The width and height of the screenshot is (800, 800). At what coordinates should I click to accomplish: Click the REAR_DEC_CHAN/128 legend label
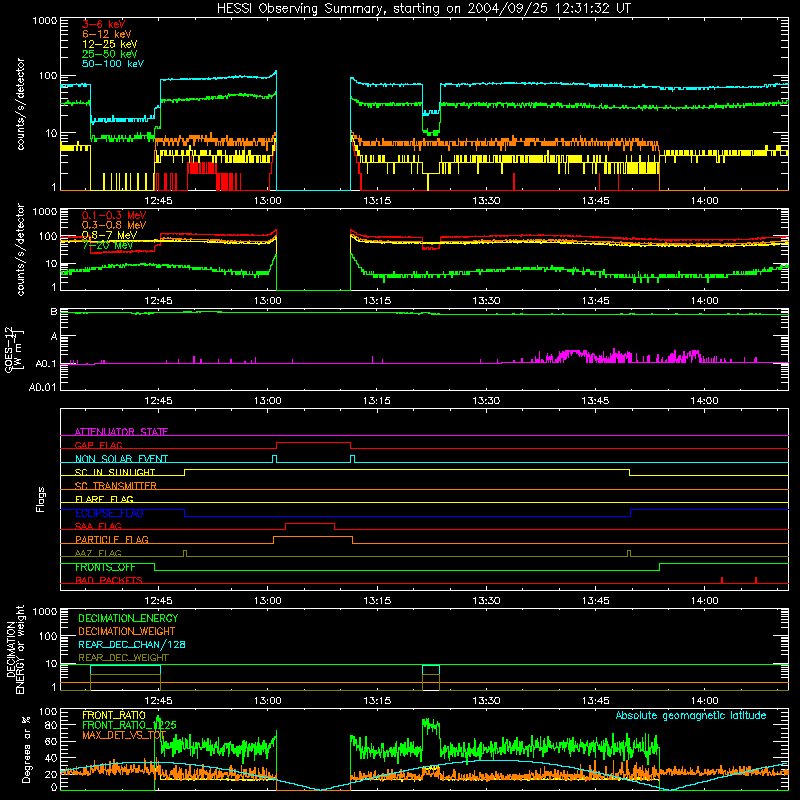coord(132,644)
